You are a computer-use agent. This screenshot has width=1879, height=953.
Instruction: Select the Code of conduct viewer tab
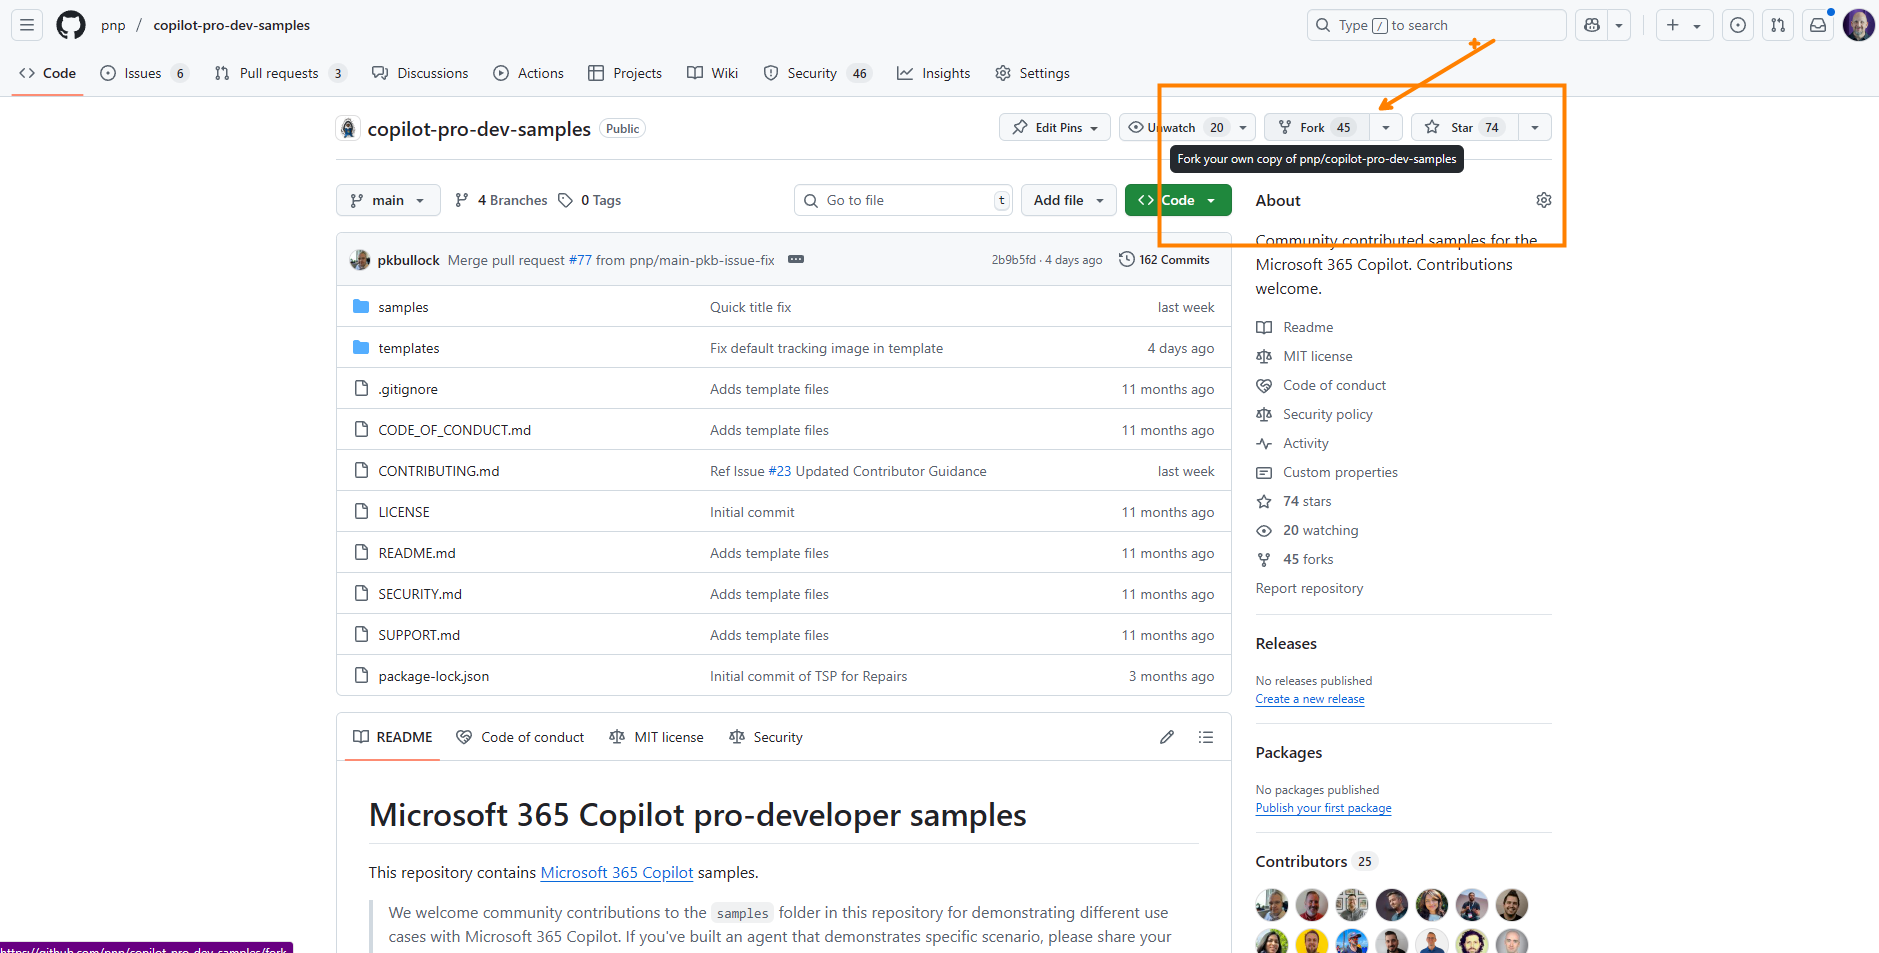pyautogui.click(x=520, y=737)
